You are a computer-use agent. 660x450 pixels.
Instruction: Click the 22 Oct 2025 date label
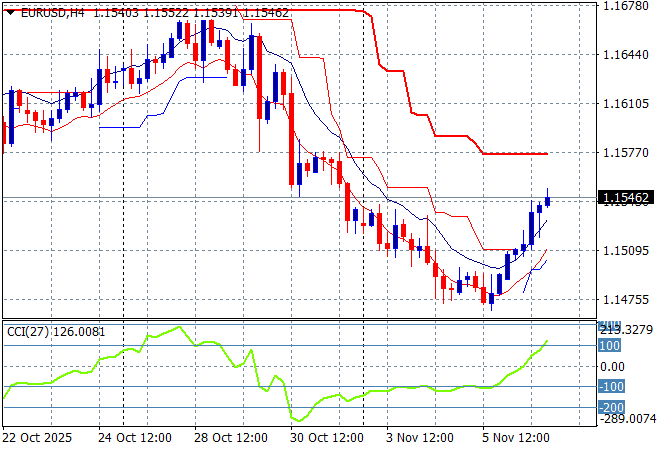tap(38, 438)
